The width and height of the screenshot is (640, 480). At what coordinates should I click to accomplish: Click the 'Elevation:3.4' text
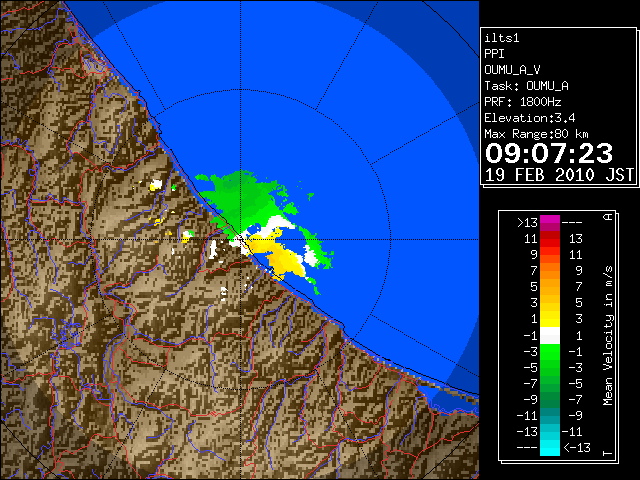click(529, 118)
